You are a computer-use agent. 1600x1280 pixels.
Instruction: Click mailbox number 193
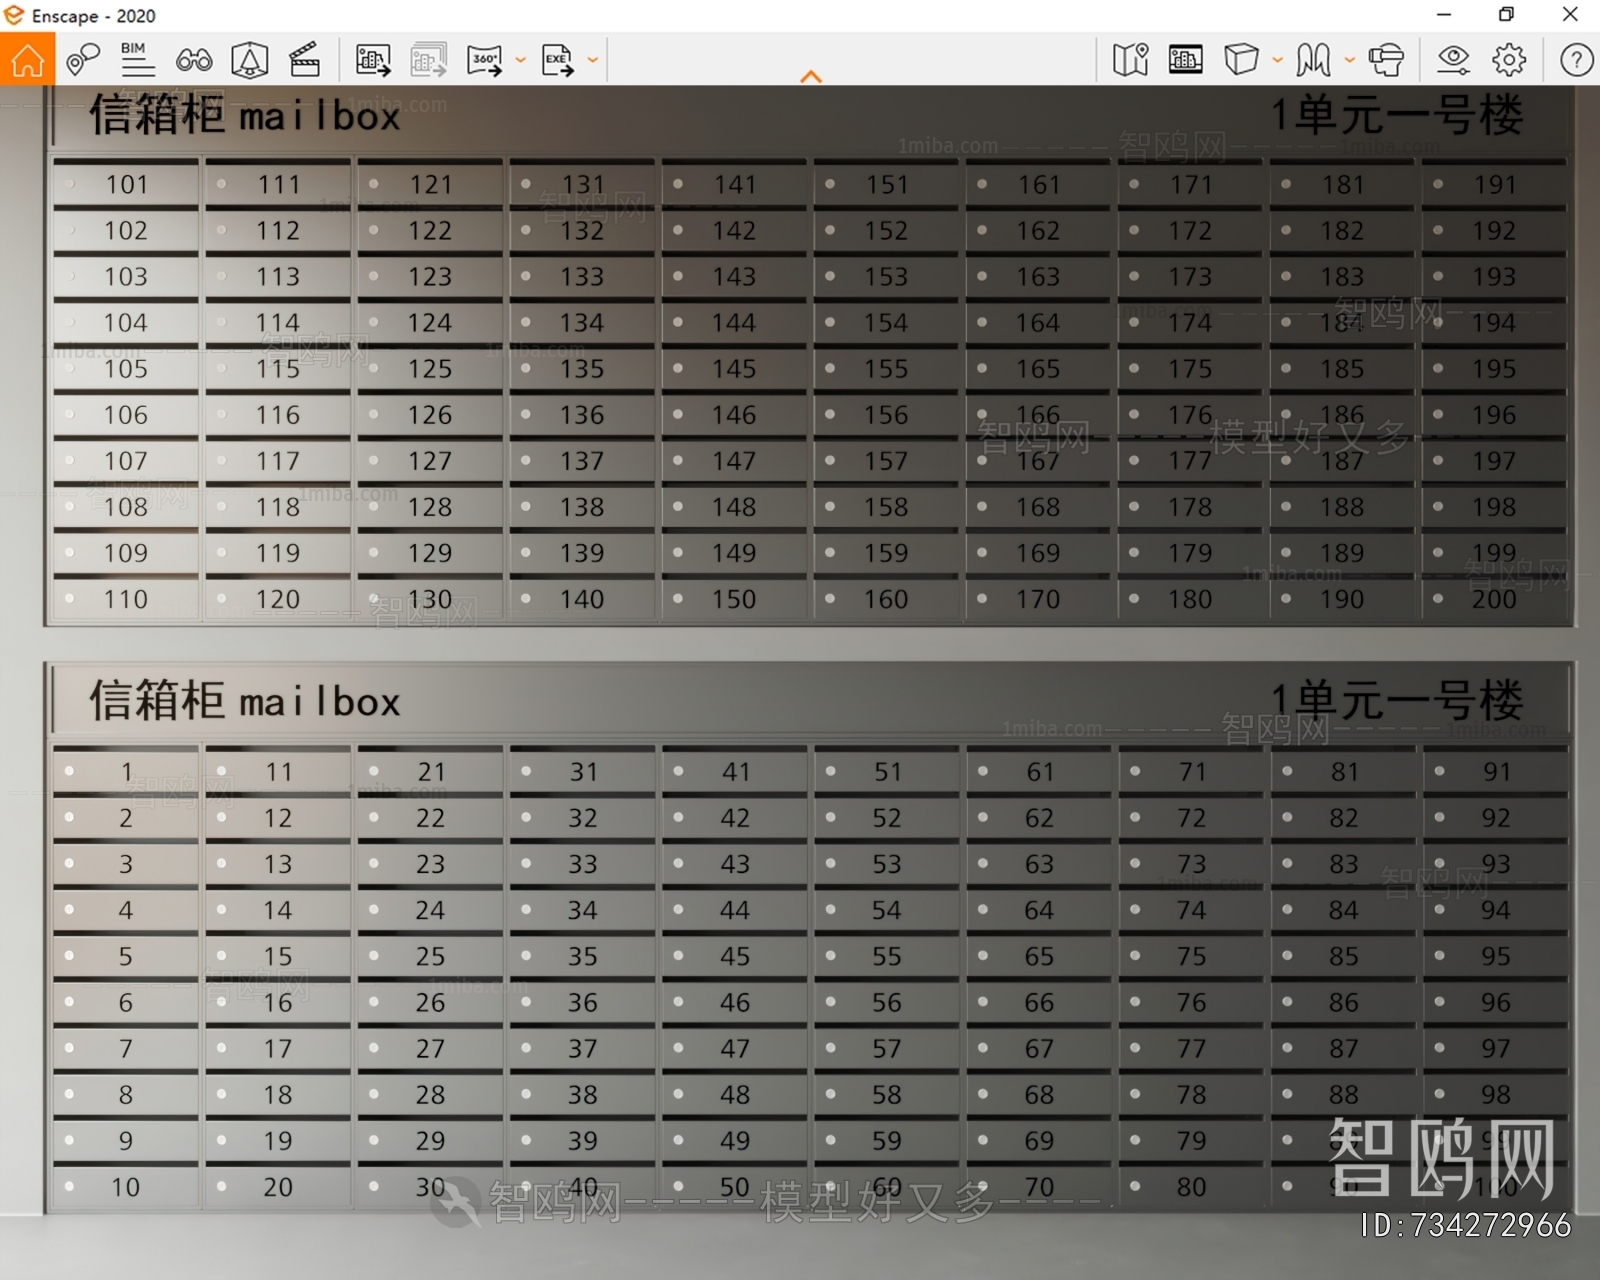coord(1494,277)
